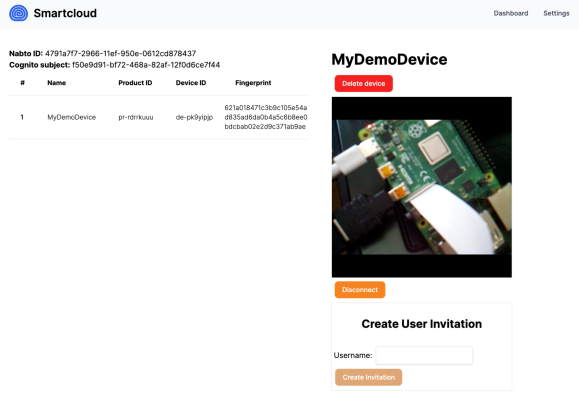
Task: Click the Name column header
Action: click(56, 83)
